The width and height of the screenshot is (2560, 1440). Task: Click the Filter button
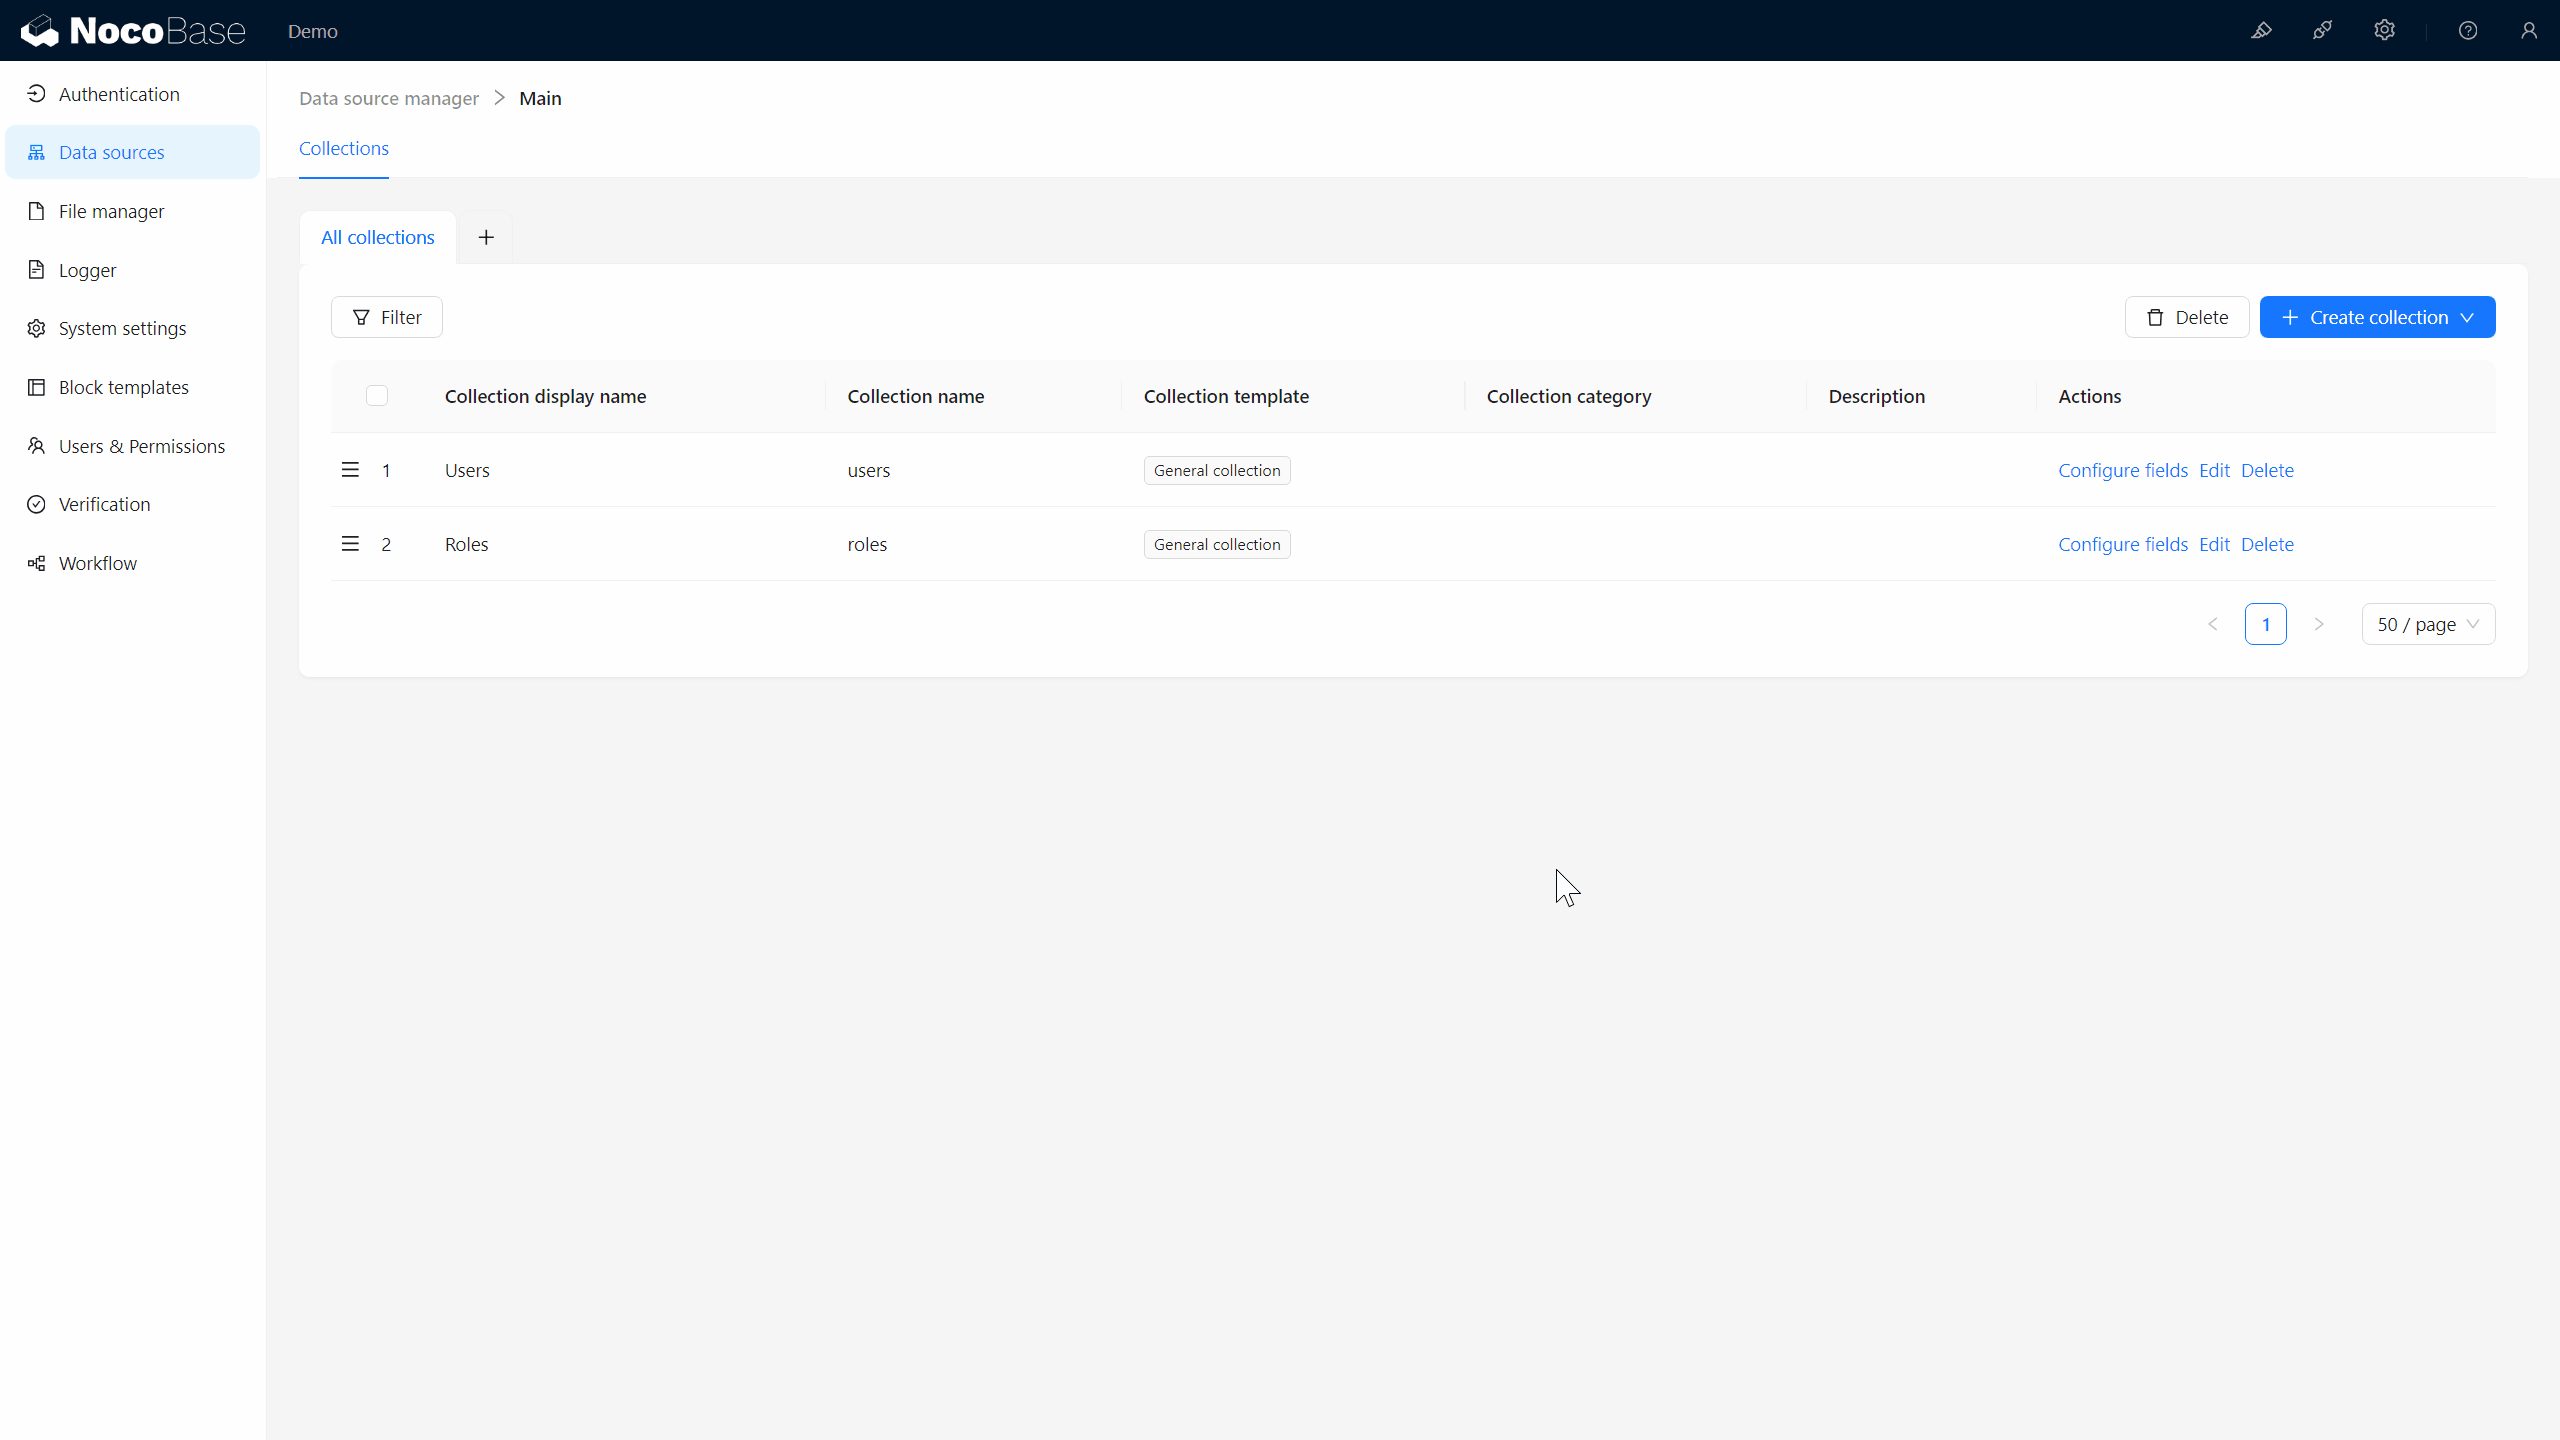tap(389, 316)
